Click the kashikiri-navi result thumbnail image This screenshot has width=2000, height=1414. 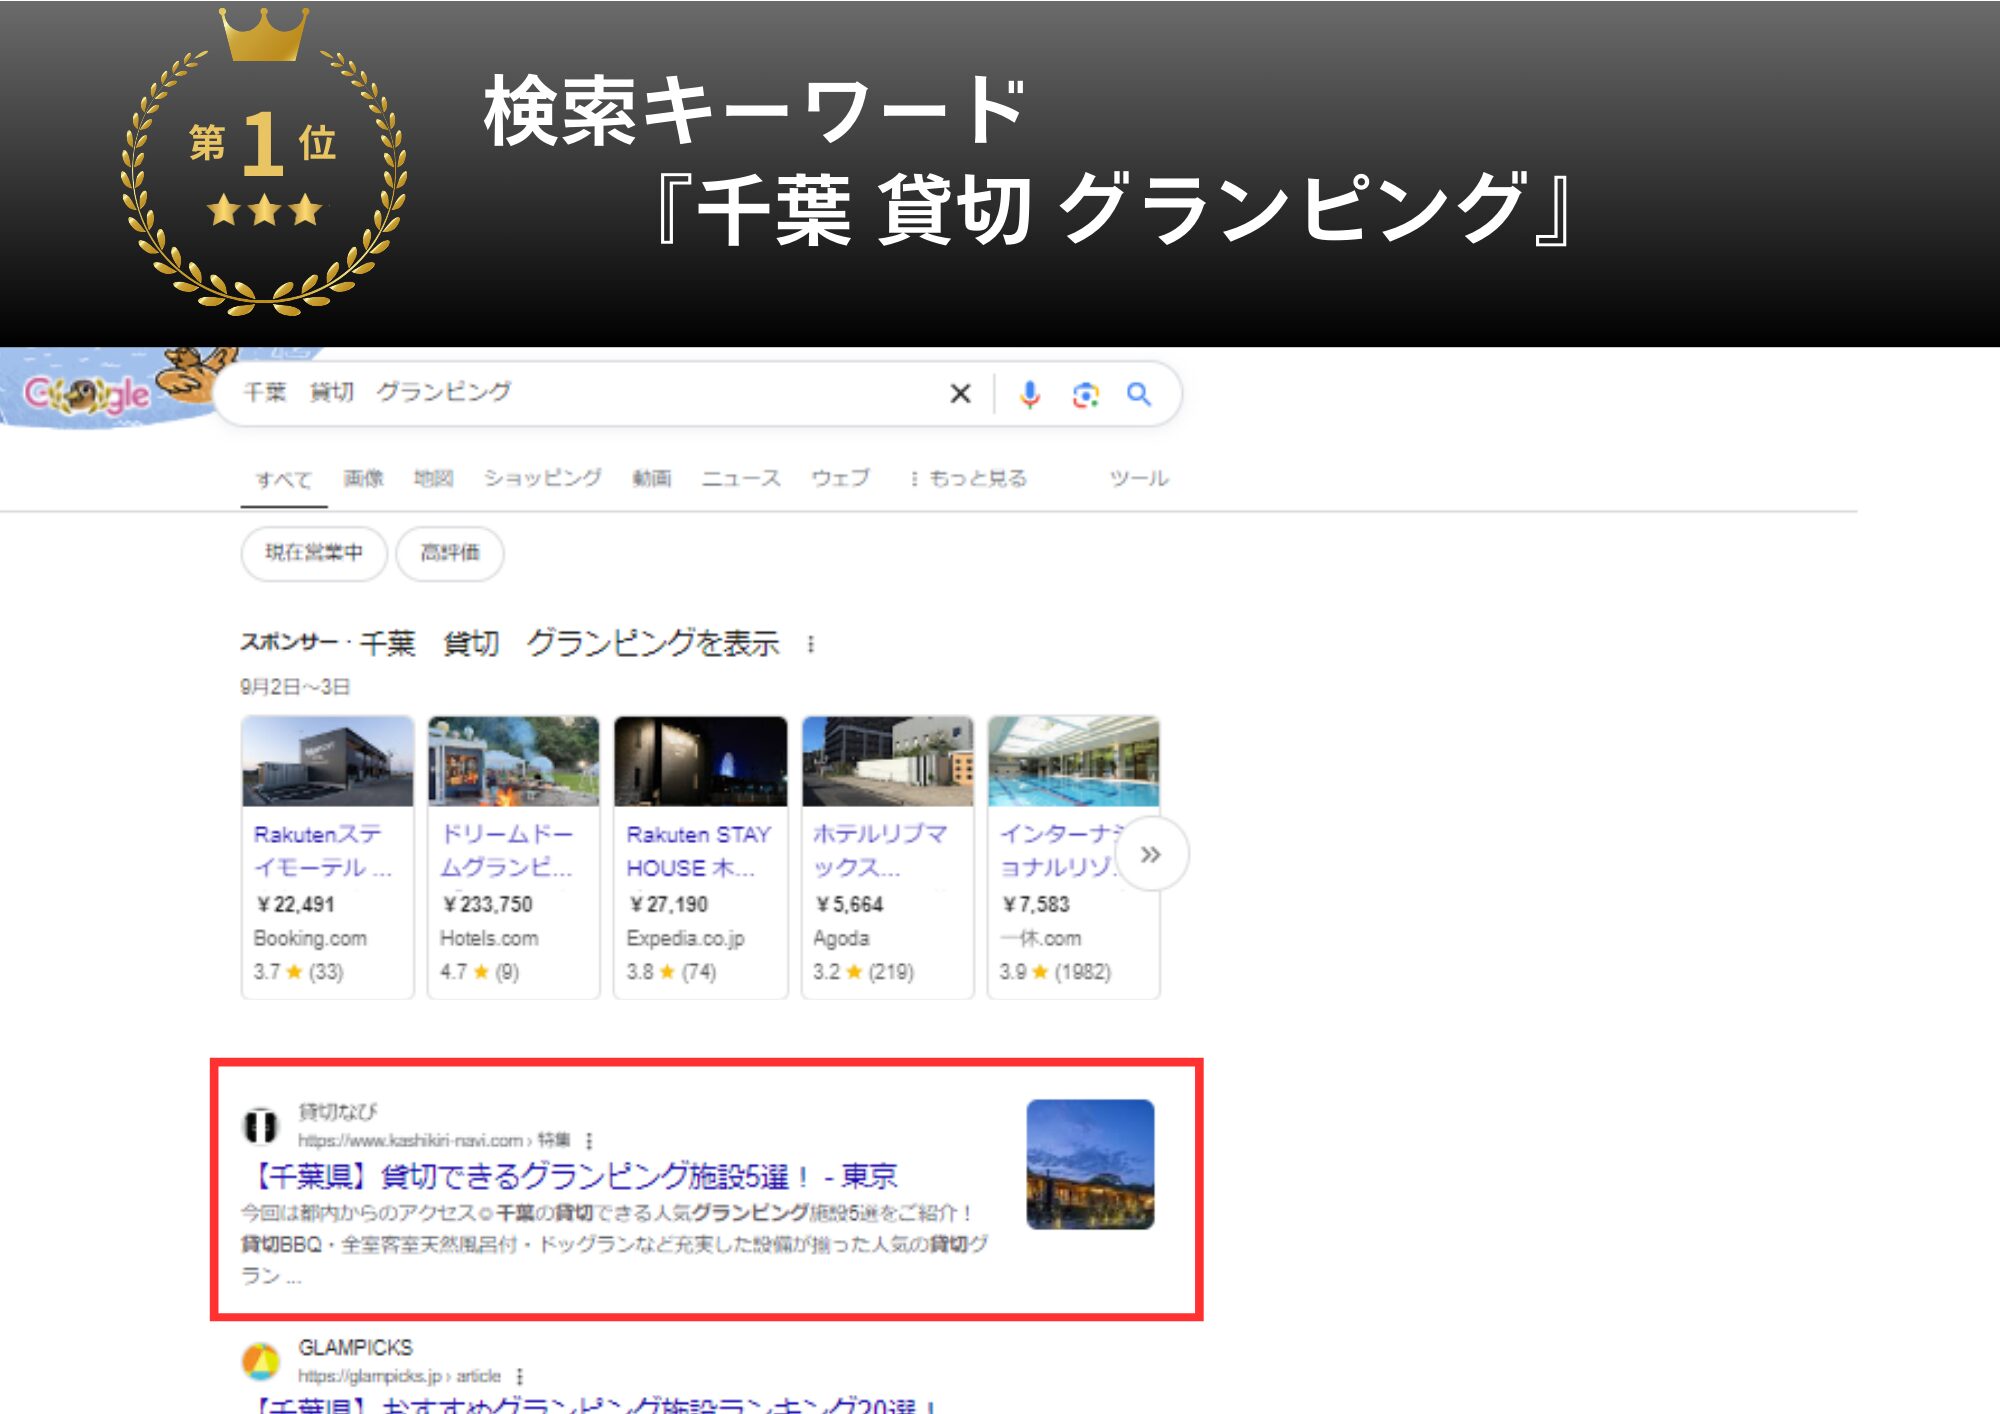click(1090, 1164)
